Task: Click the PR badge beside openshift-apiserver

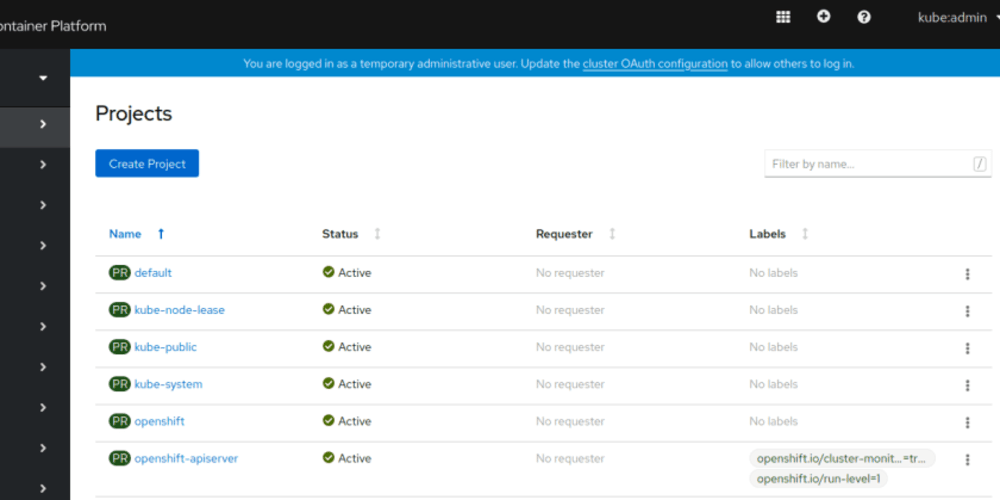Action: click(x=120, y=459)
